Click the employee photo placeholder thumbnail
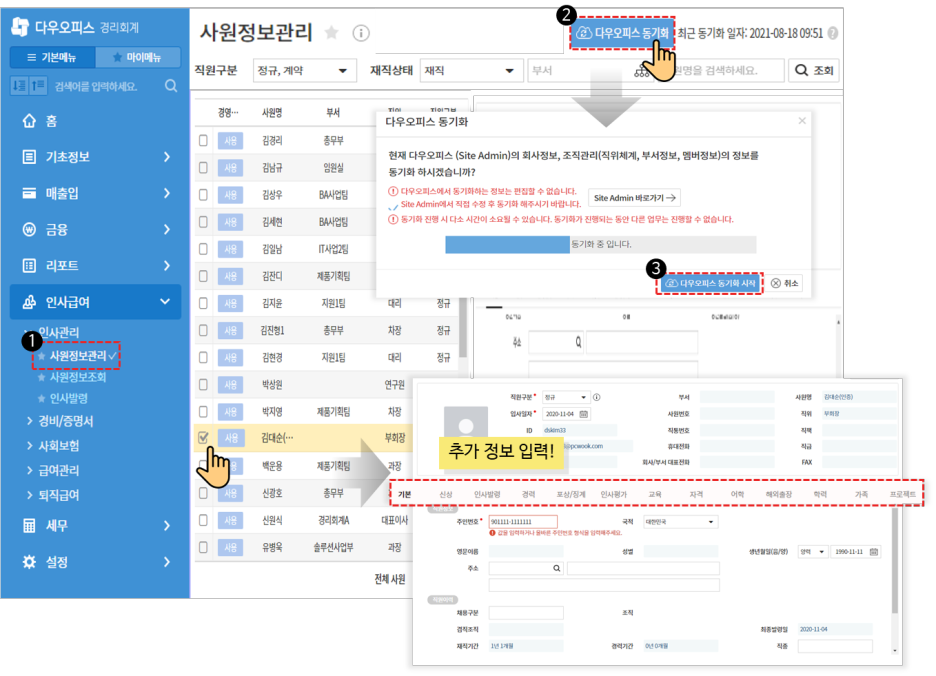Viewport: 936px width, 676px height. pos(466,423)
